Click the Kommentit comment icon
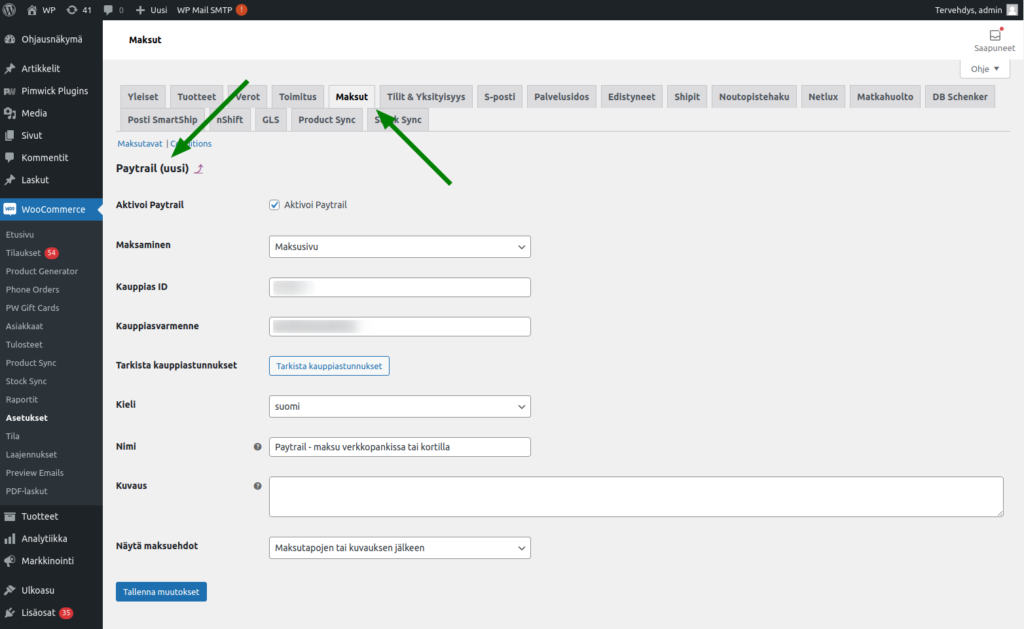1024x629 pixels. [x=10, y=157]
